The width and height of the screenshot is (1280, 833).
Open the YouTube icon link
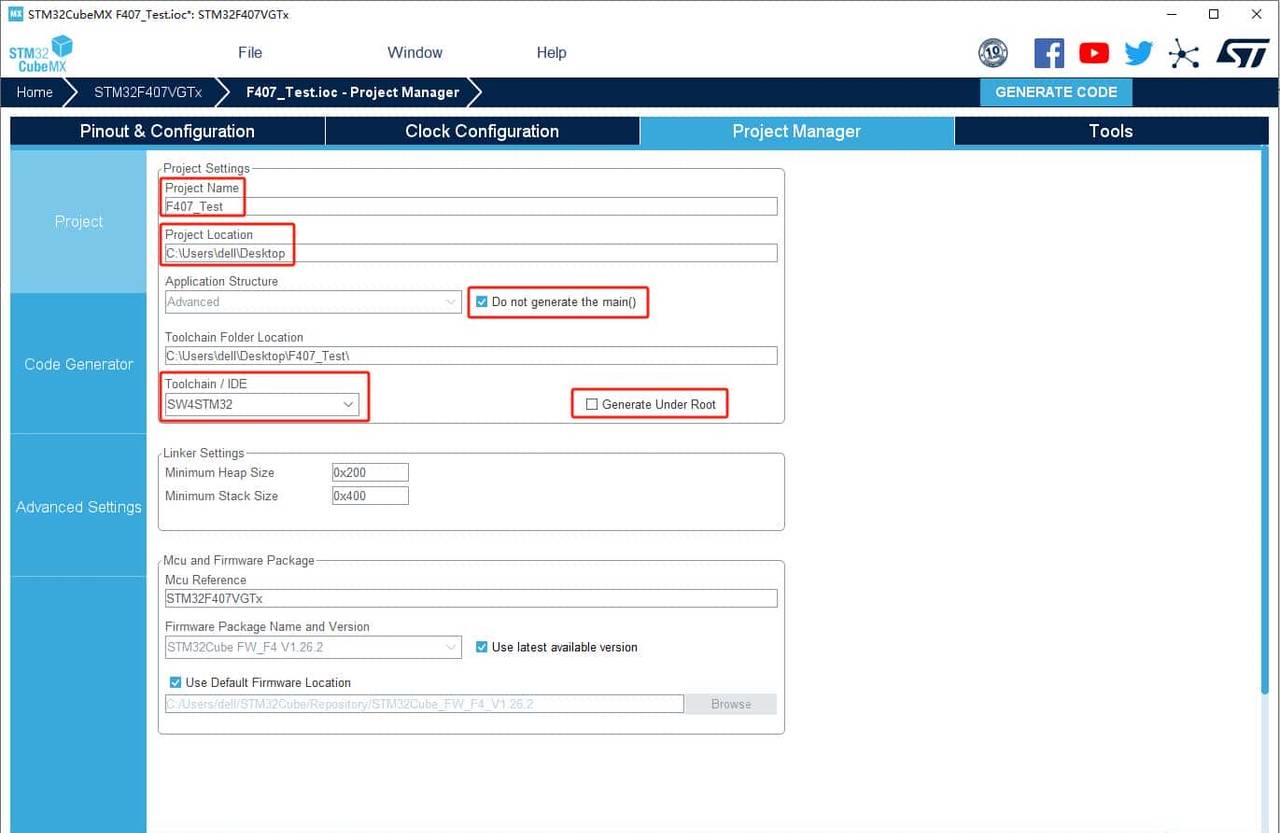(1094, 53)
